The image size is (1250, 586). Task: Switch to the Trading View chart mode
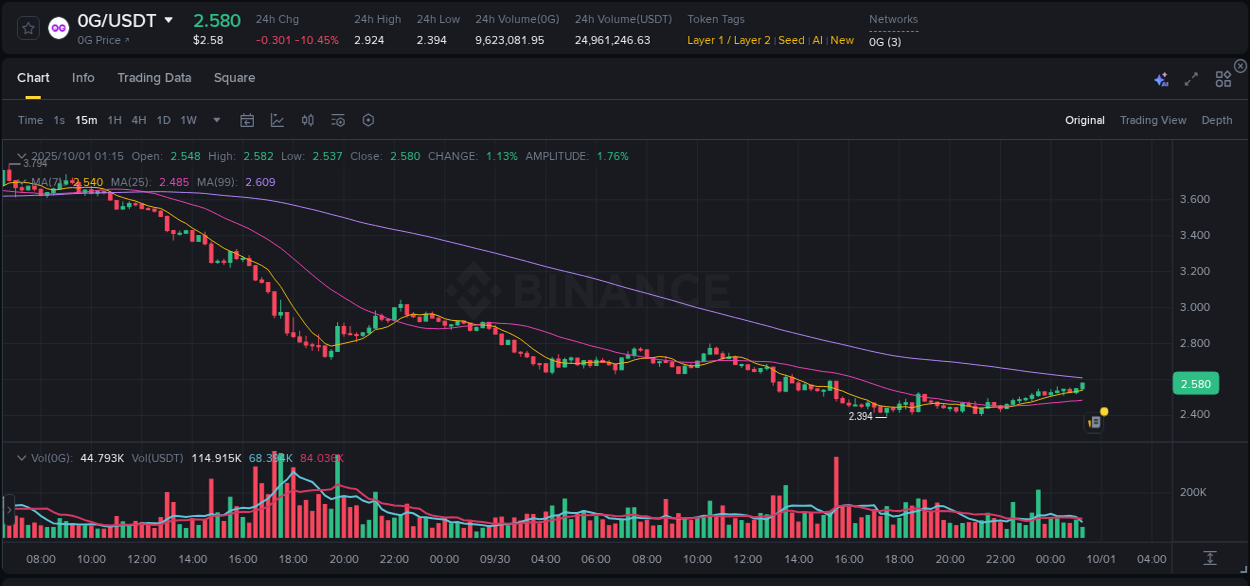pyautogui.click(x=1152, y=120)
